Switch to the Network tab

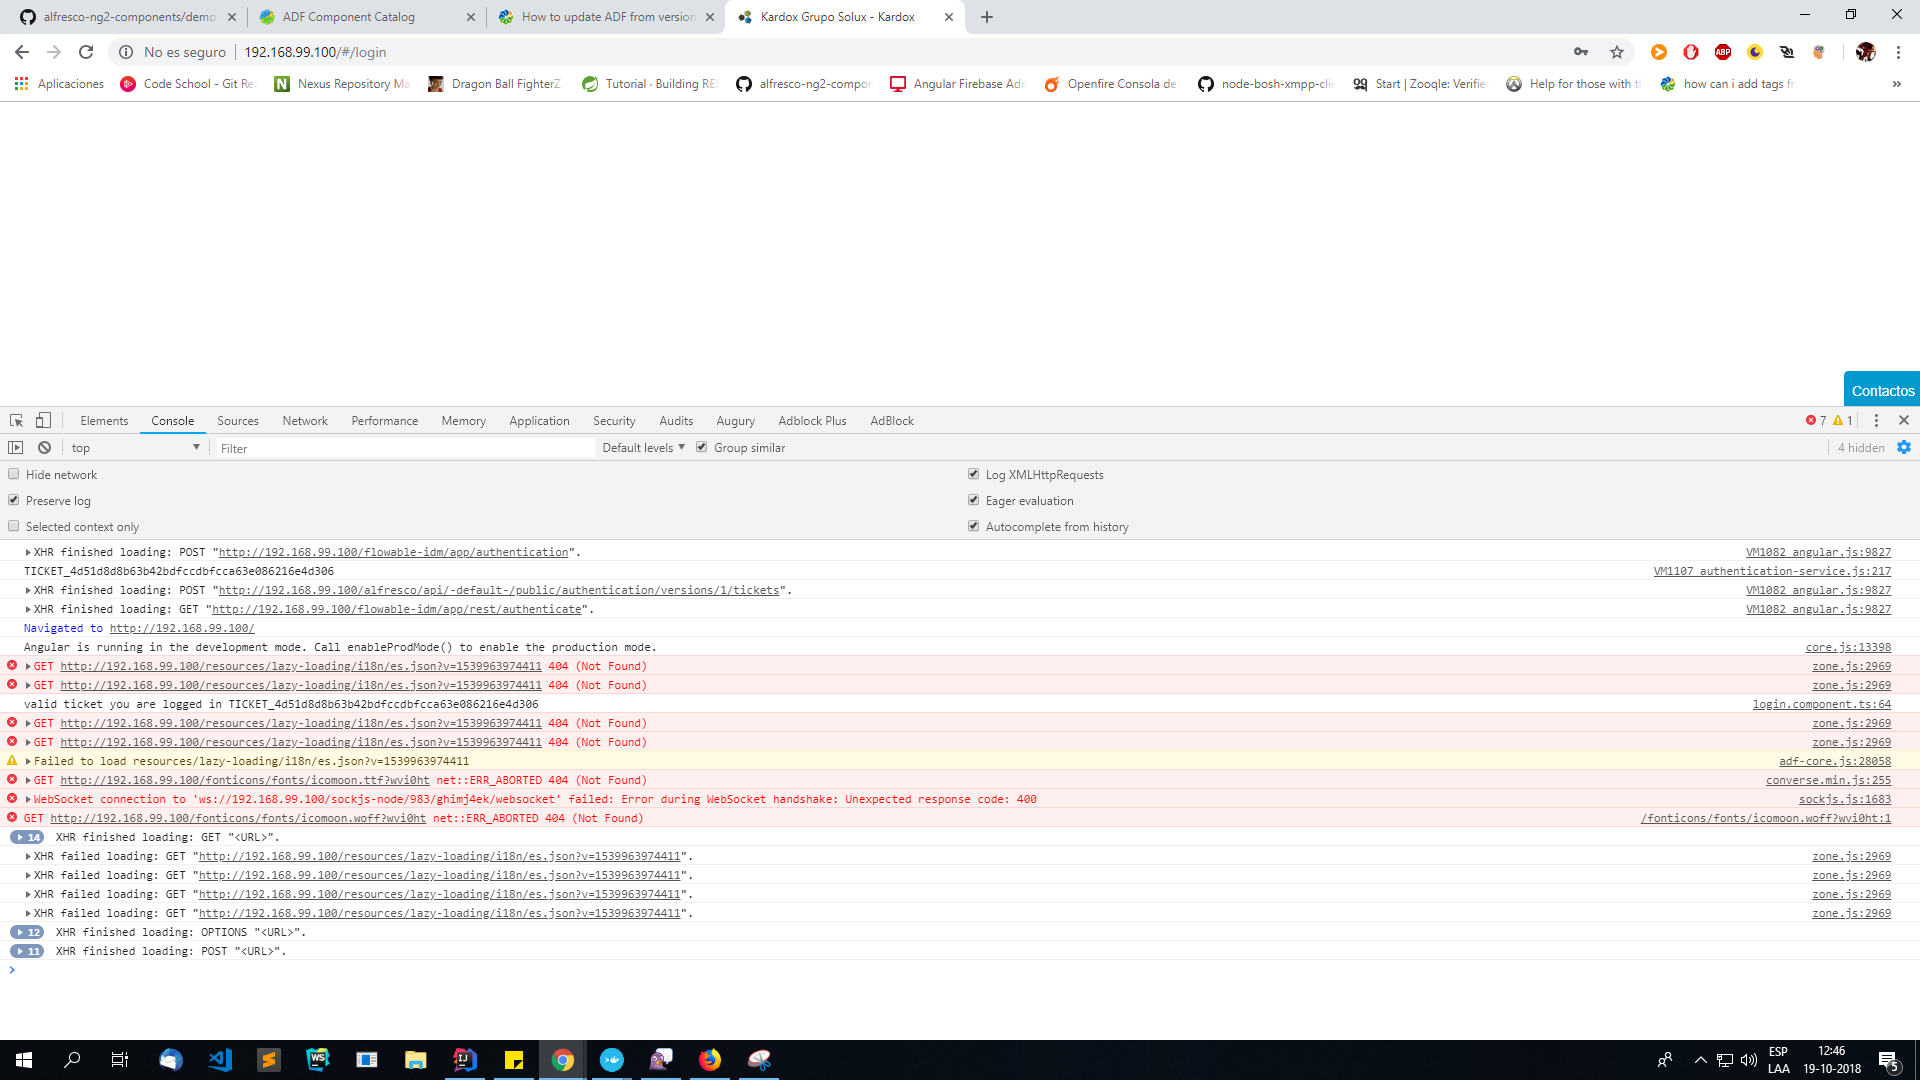pos(305,421)
